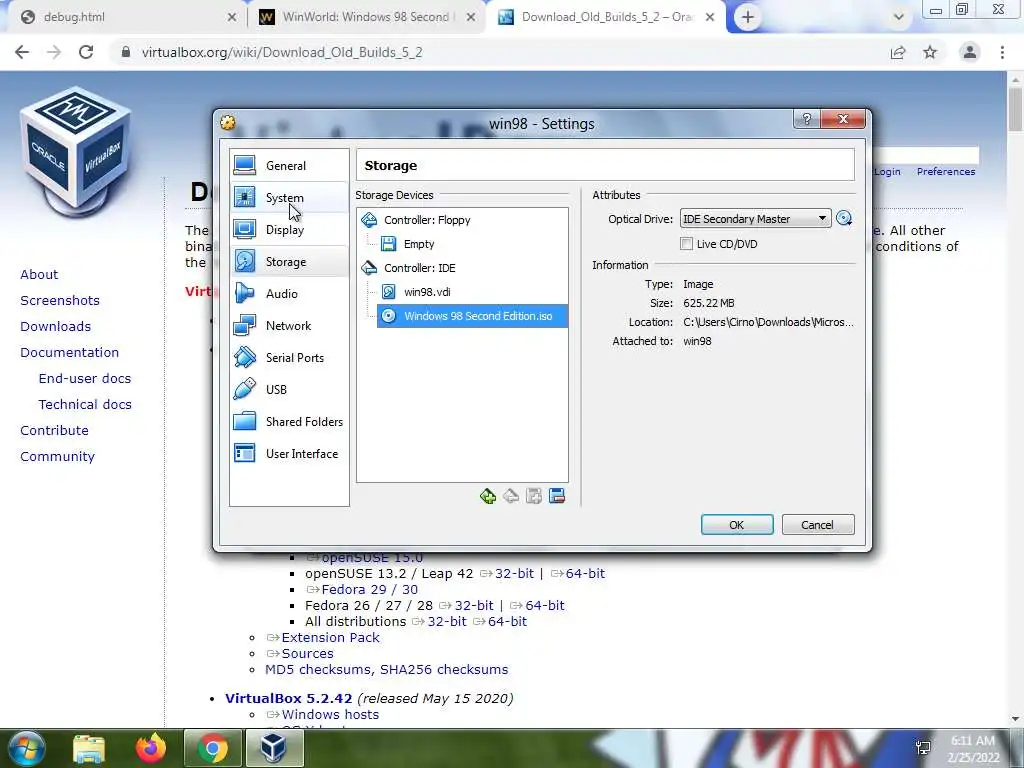Screen dimensions: 1024x768
Task: Open the System settings category
Action: coord(289,198)
